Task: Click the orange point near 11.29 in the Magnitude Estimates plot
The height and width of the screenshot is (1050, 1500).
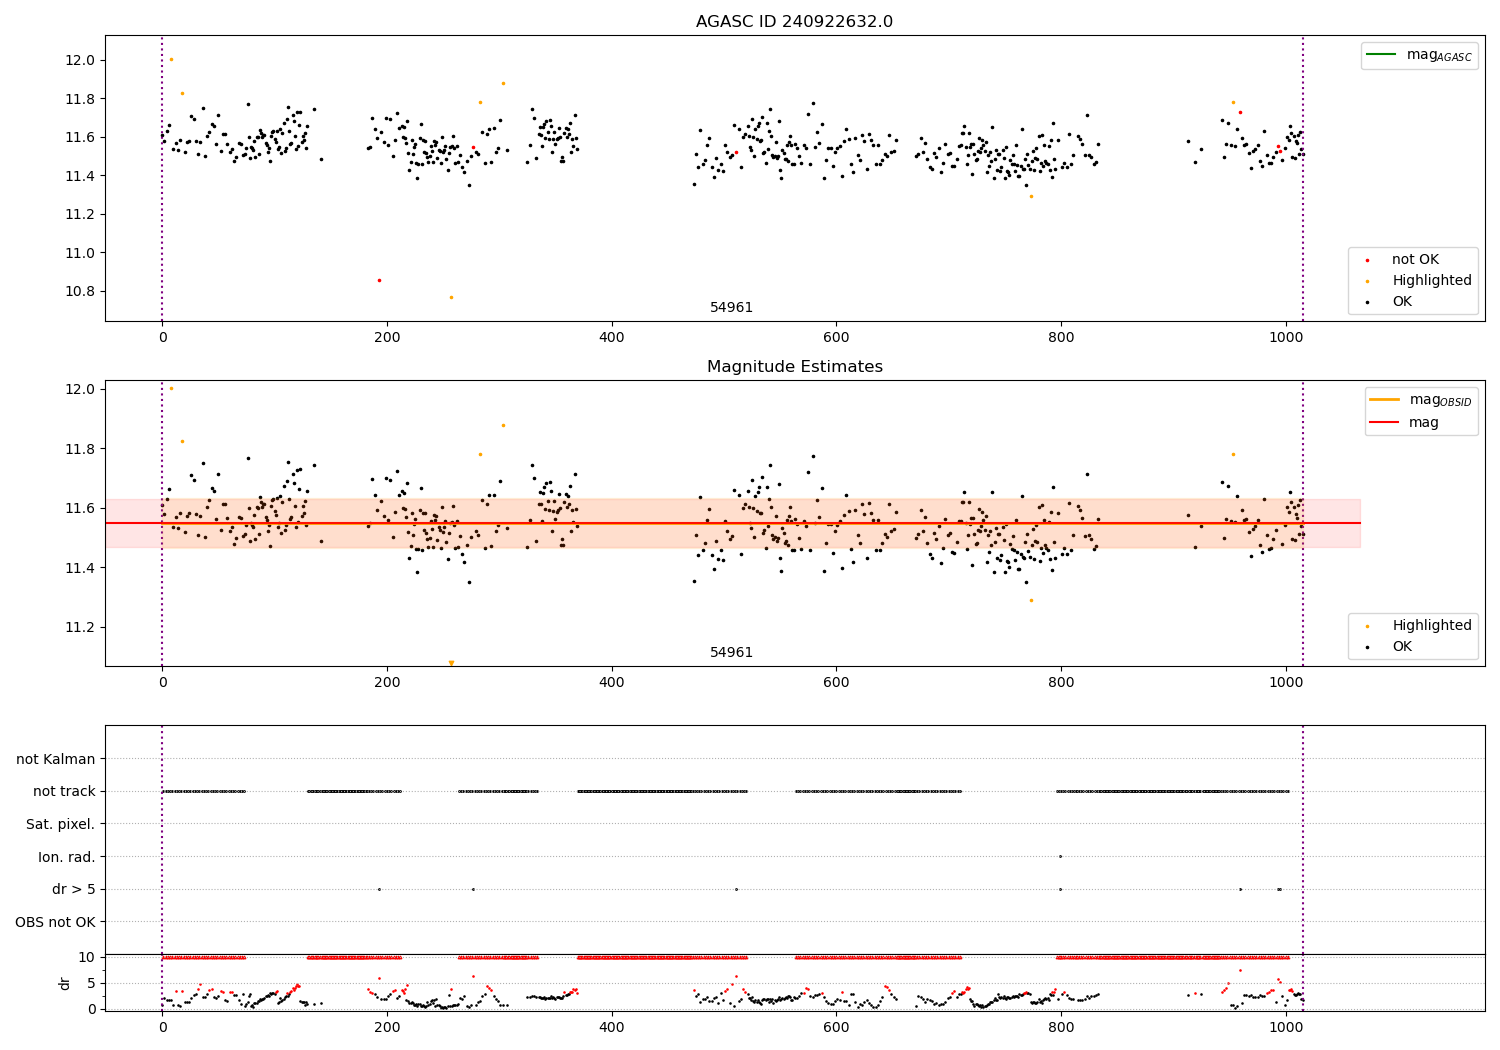Action: [1031, 600]
